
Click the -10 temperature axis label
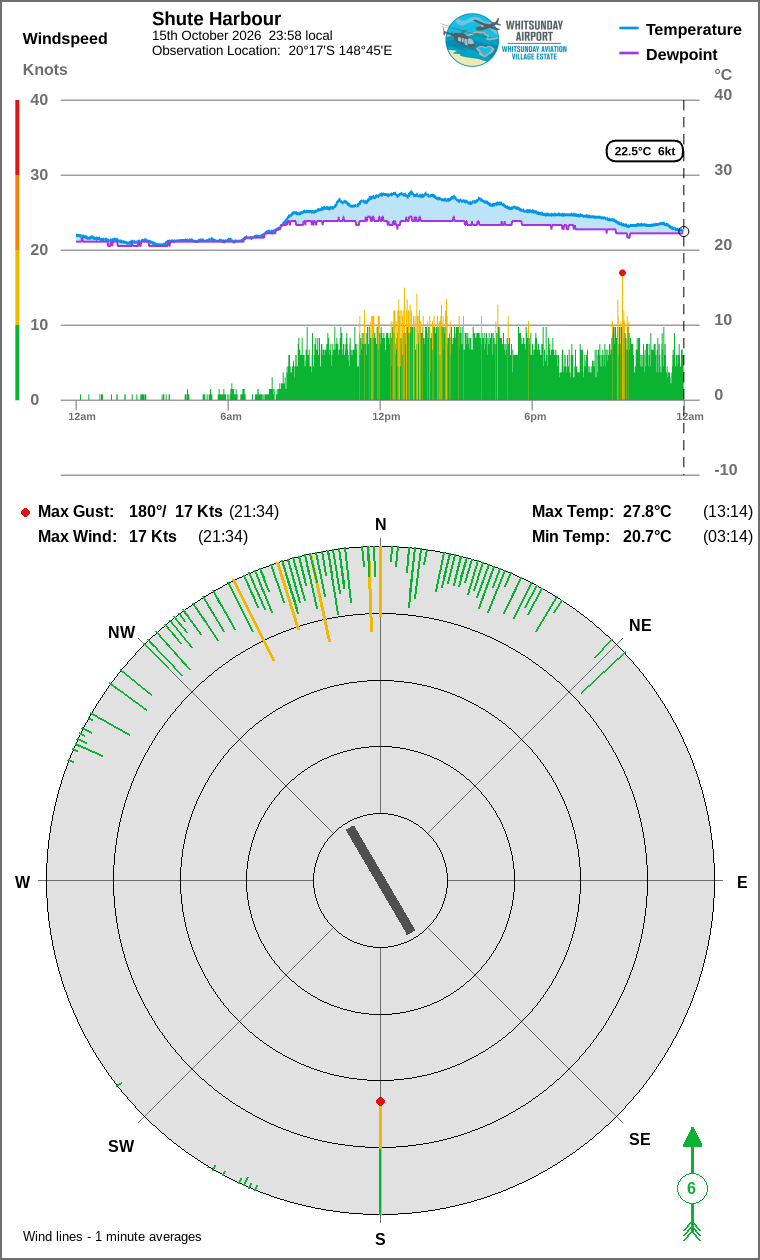tap(725, 470)
